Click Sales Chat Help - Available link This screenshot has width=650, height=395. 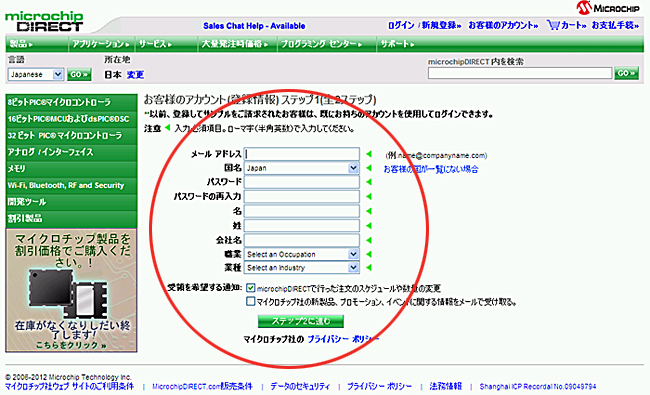pyautogui.click(x=254, y=26)
